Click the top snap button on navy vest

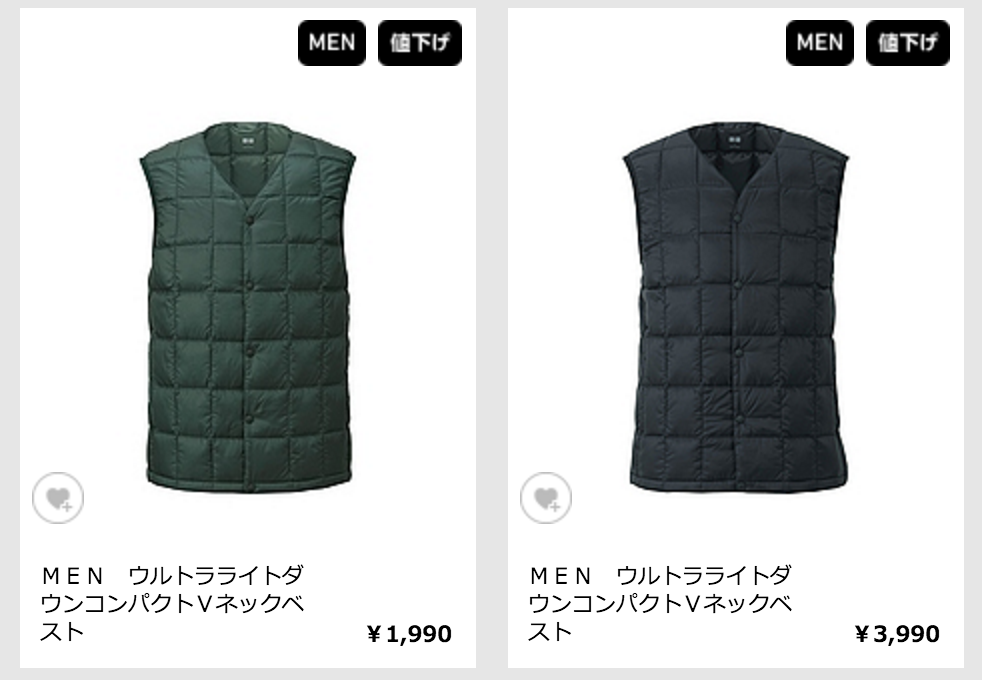(737, 219)
